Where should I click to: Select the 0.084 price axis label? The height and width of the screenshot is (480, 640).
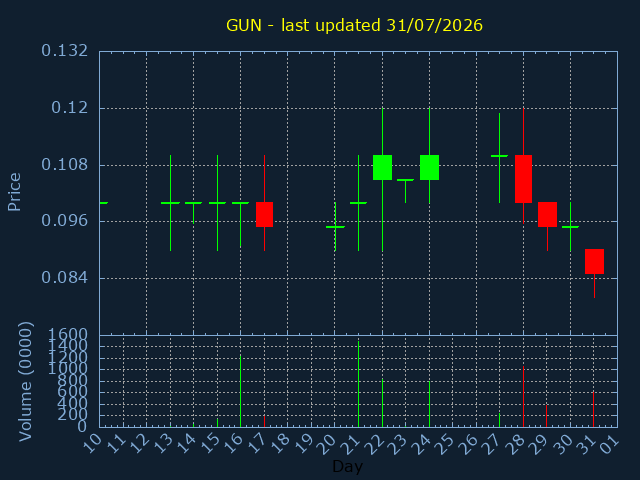click(64, 278)
